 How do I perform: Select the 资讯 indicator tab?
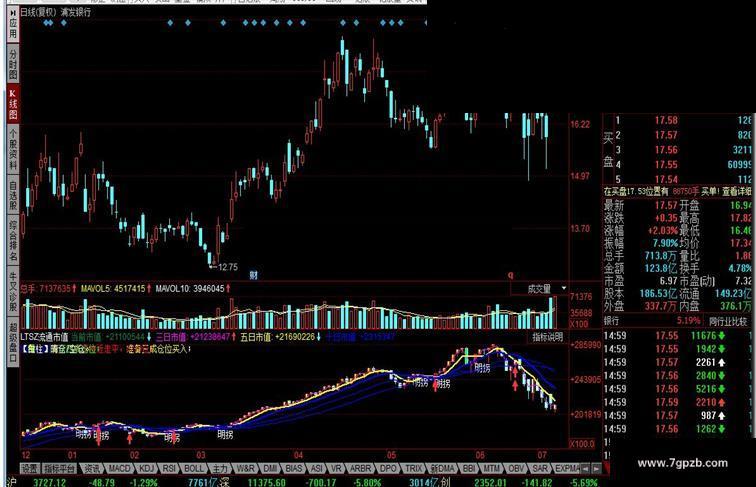tap(92, 468)
